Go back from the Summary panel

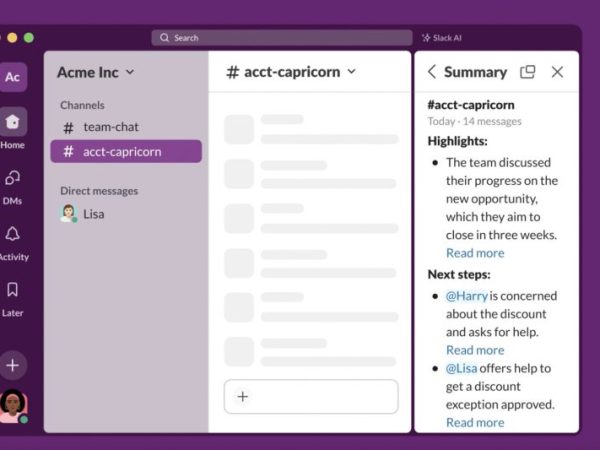(x=432, y=72)
